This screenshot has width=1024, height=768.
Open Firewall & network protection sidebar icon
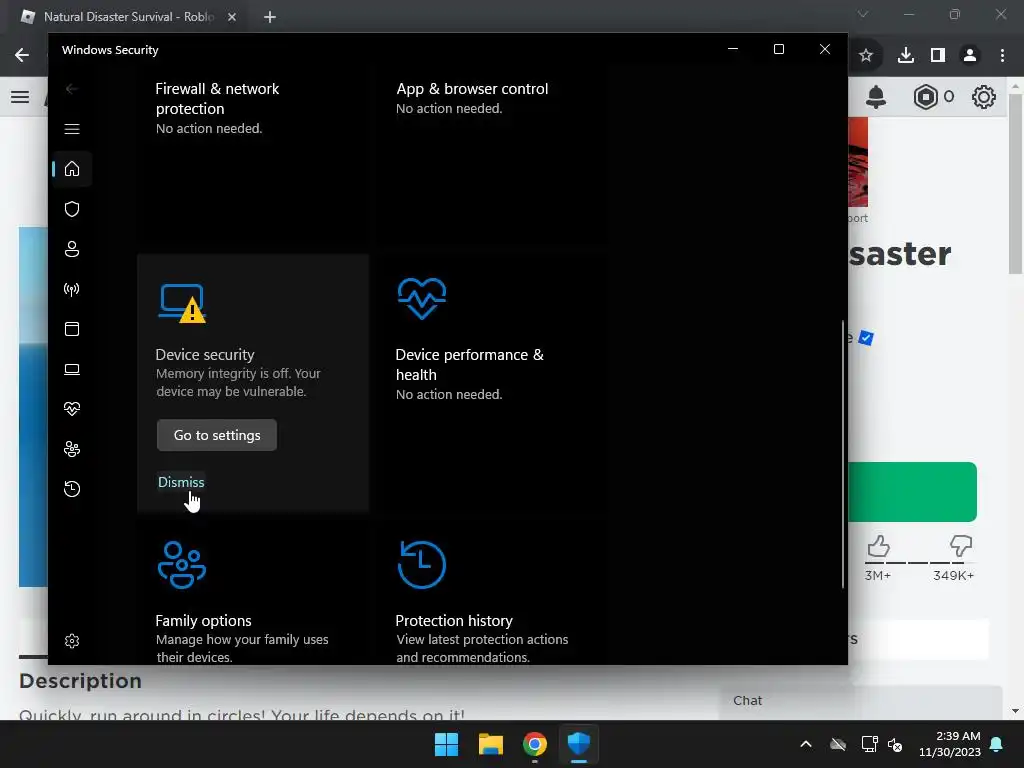coord(72,289)
